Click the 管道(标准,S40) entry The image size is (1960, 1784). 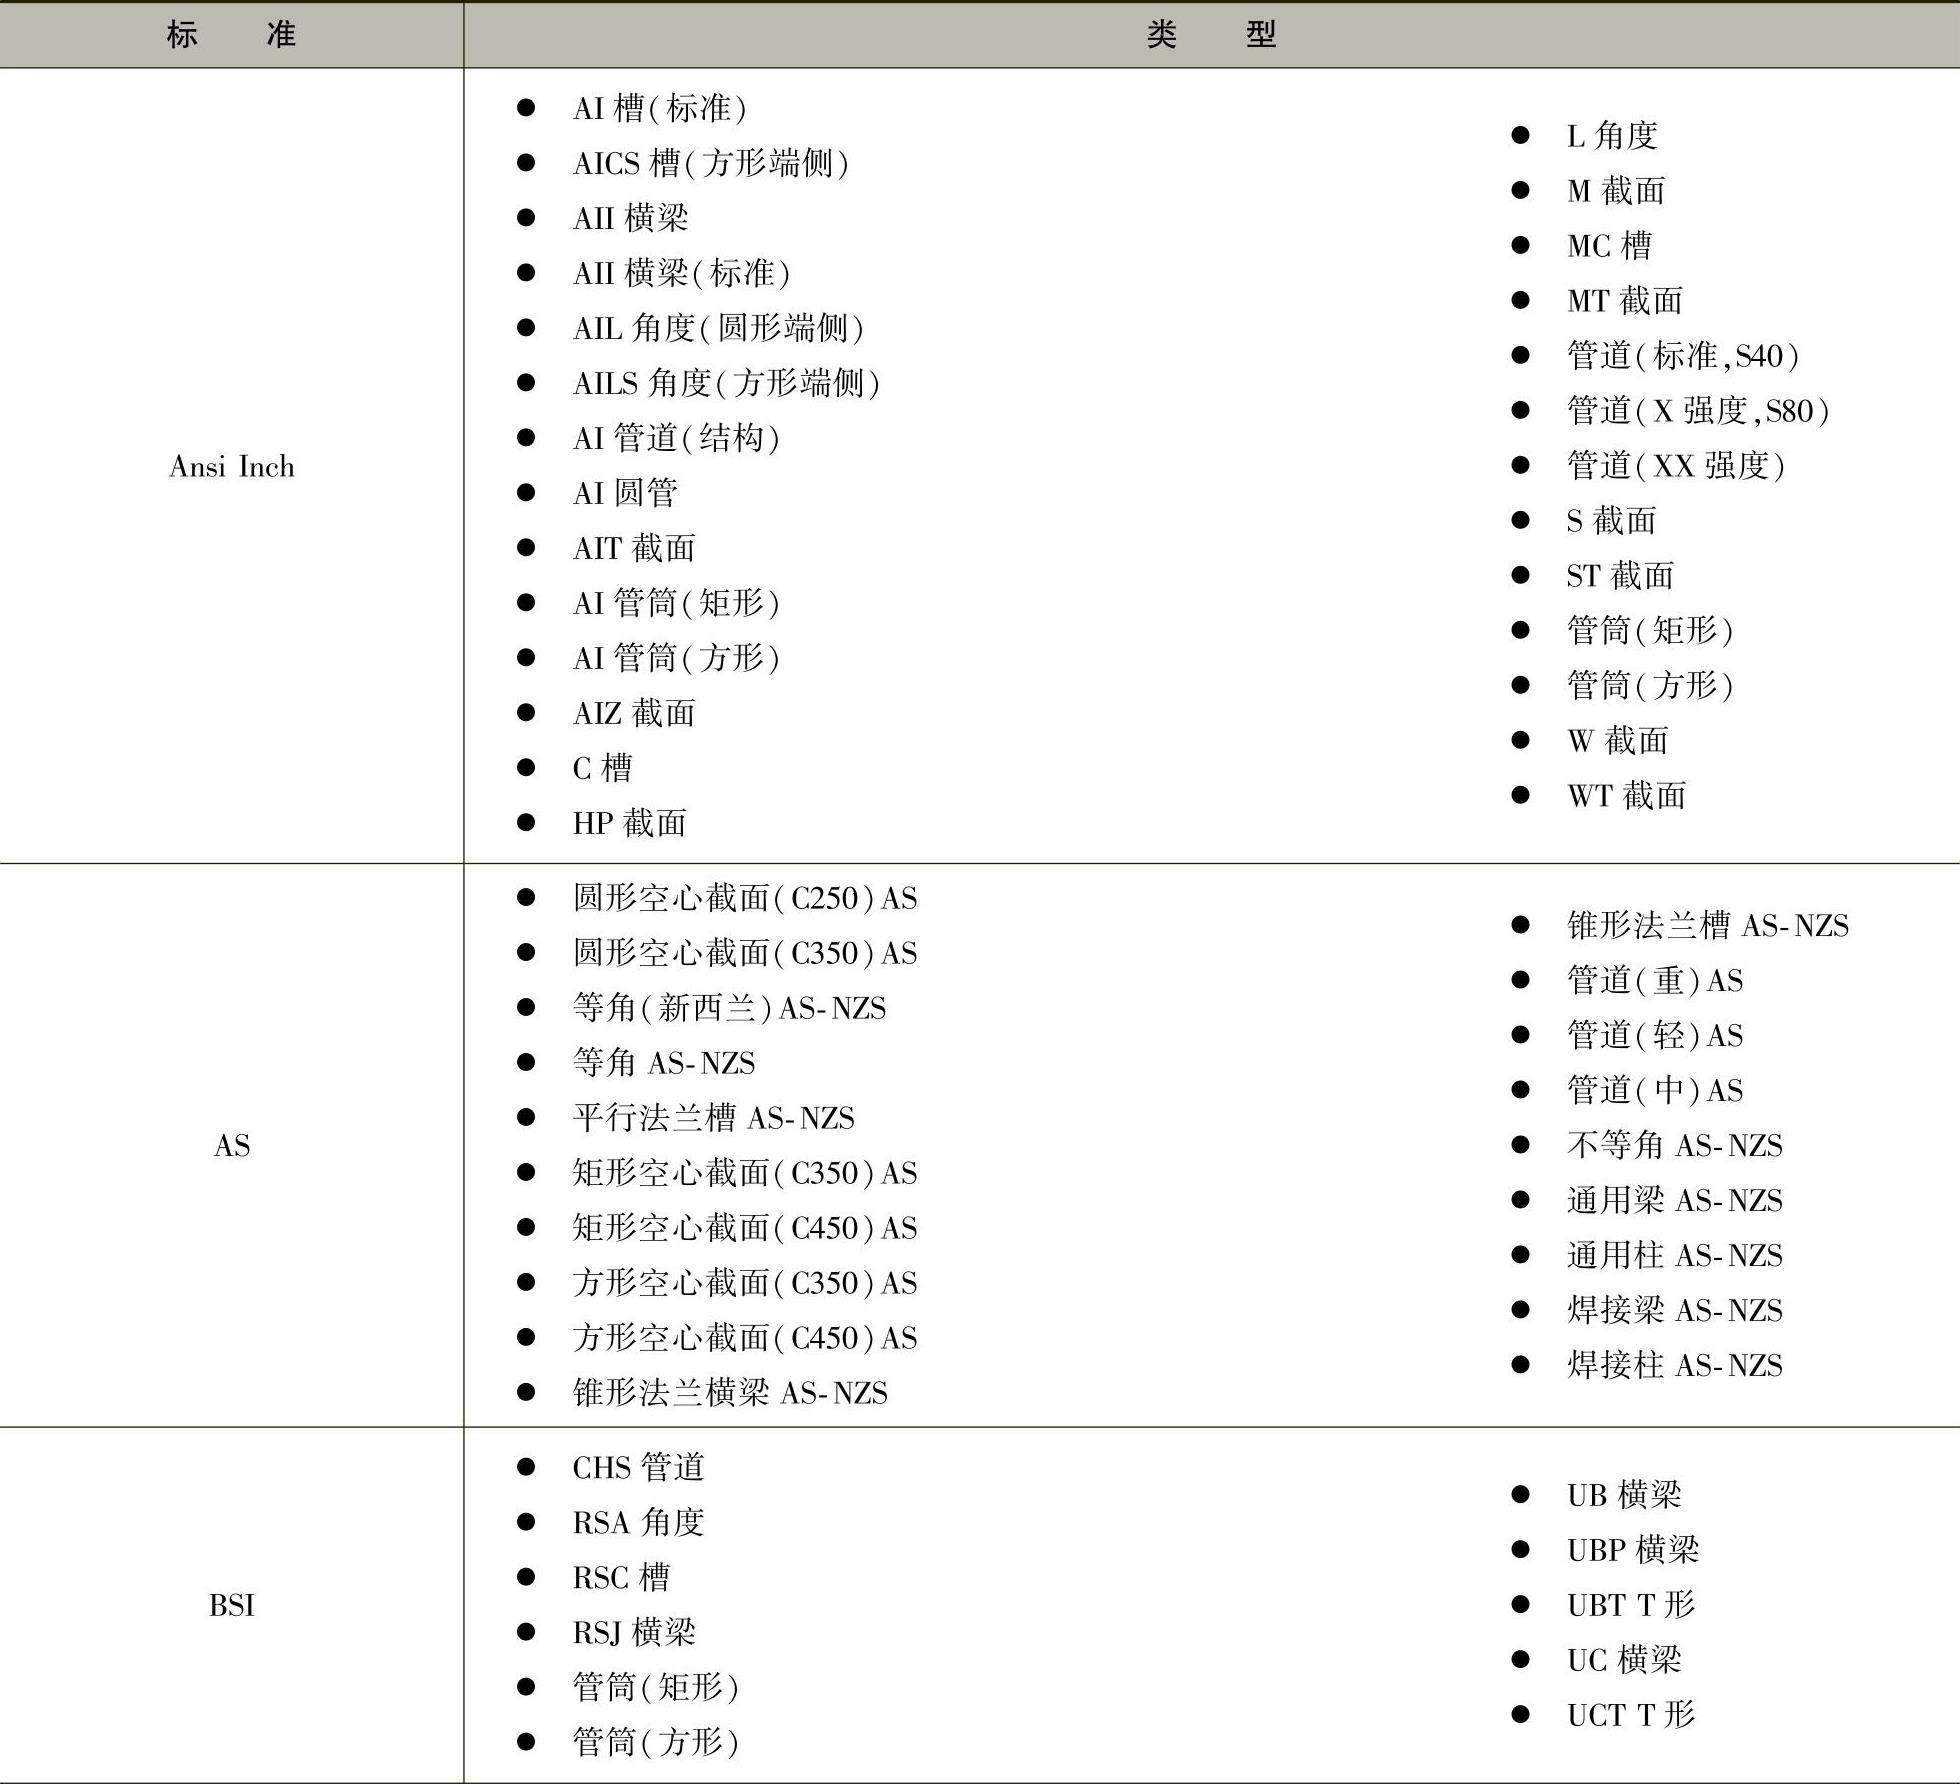pyautogui.click(x=1682, y=355)
